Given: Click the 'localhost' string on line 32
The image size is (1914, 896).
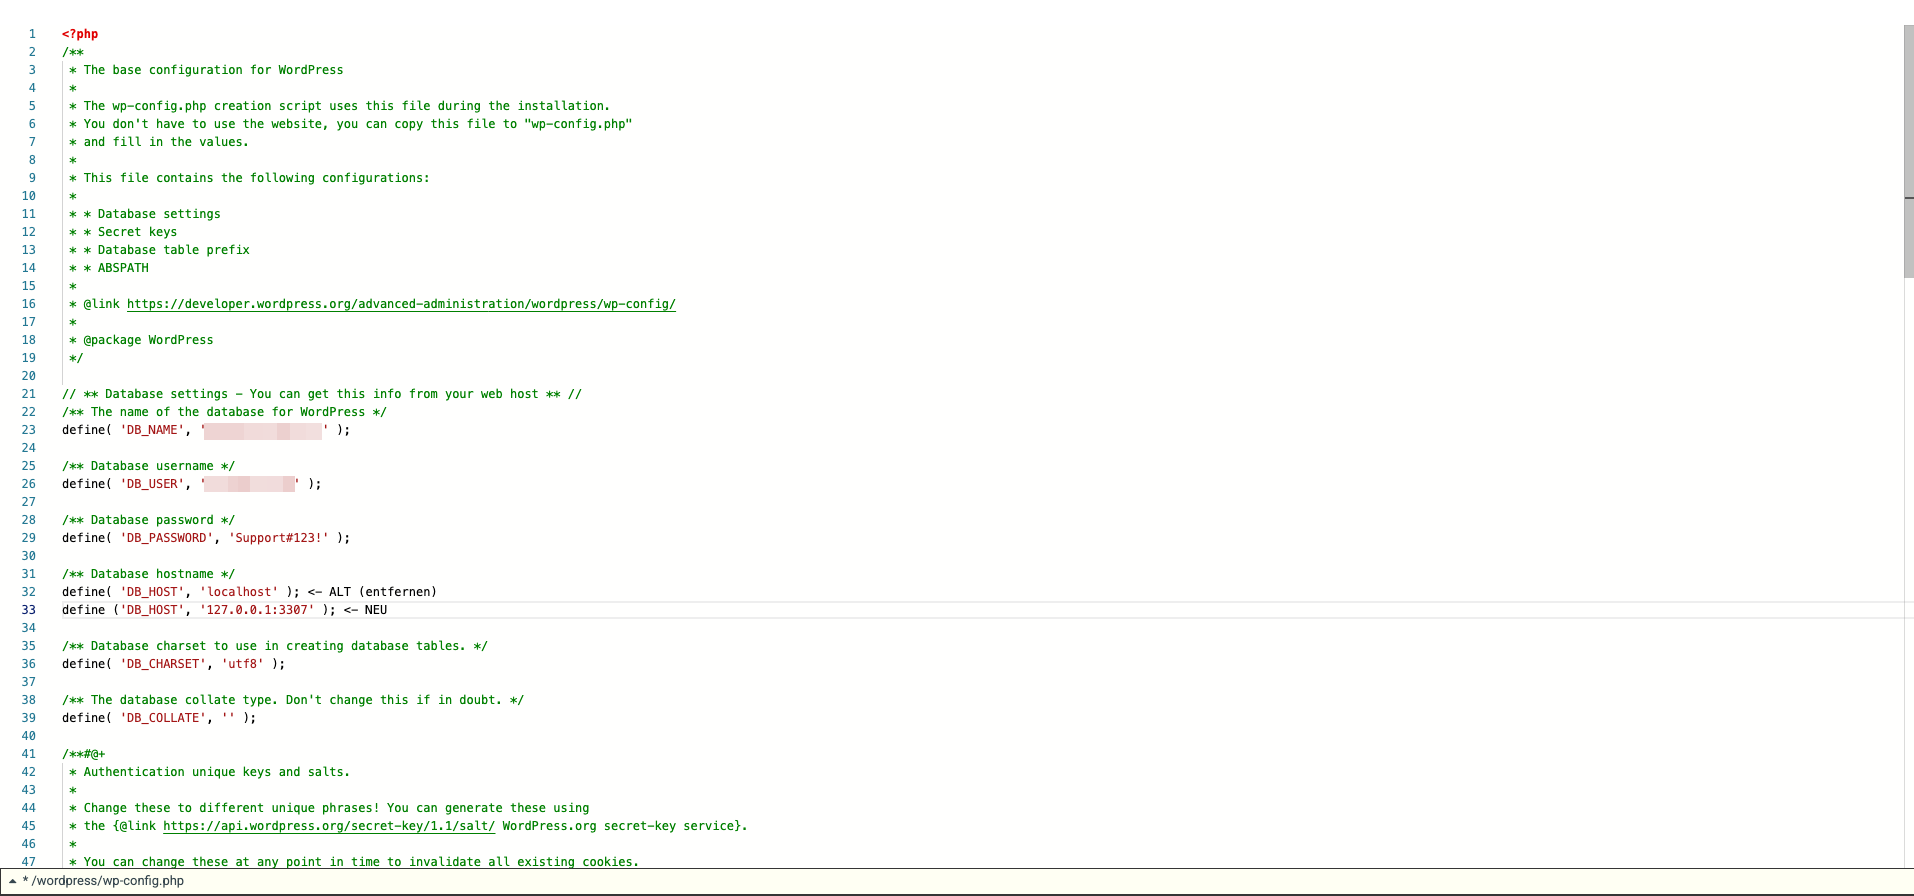Looking at the screenshot, I should tap(240, 592).
